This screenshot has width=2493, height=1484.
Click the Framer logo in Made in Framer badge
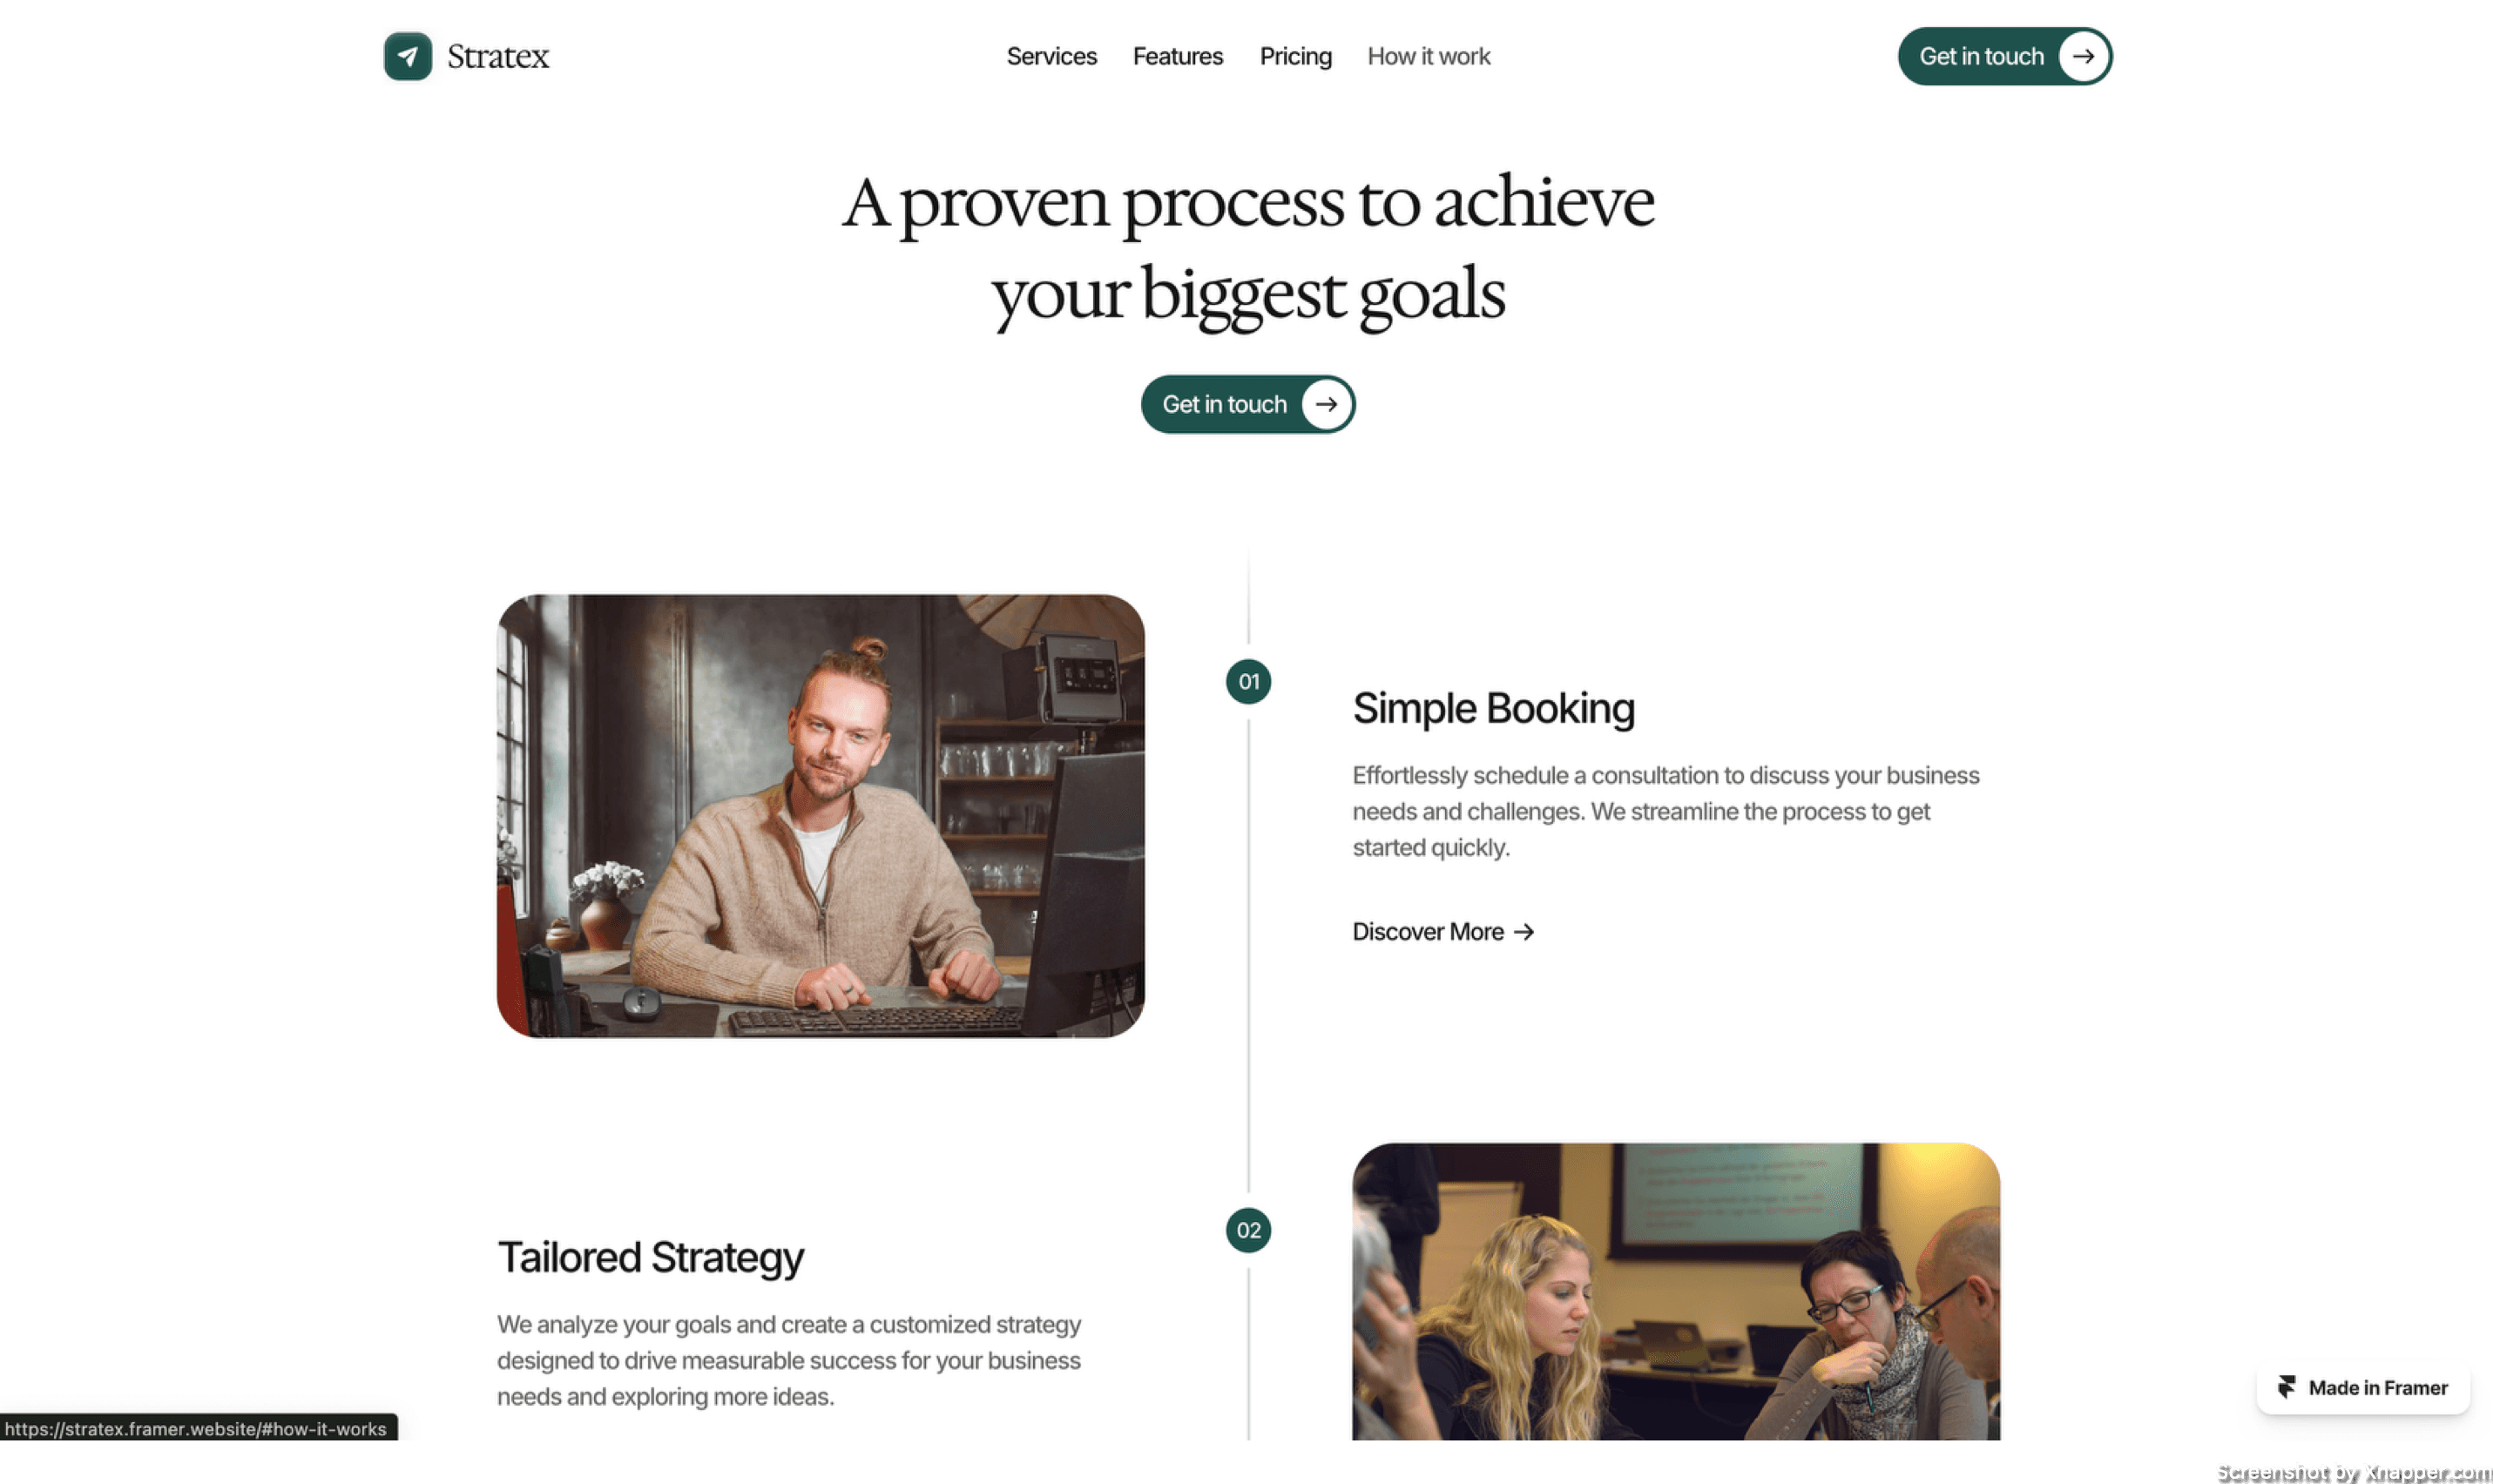tap(2286, 1387)
